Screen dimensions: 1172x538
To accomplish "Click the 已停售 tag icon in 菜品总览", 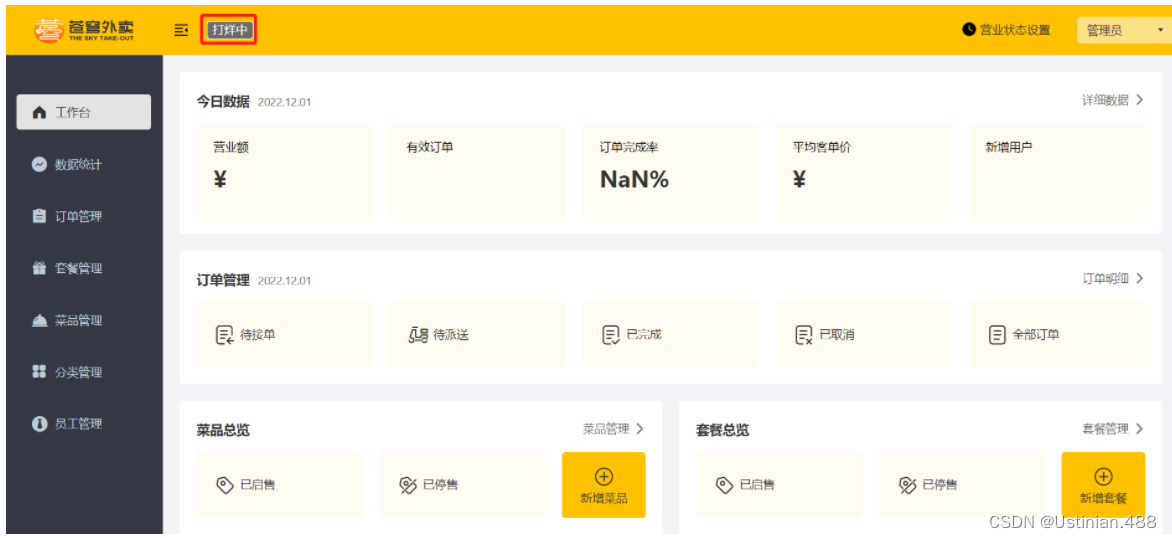I will point(407,485).
